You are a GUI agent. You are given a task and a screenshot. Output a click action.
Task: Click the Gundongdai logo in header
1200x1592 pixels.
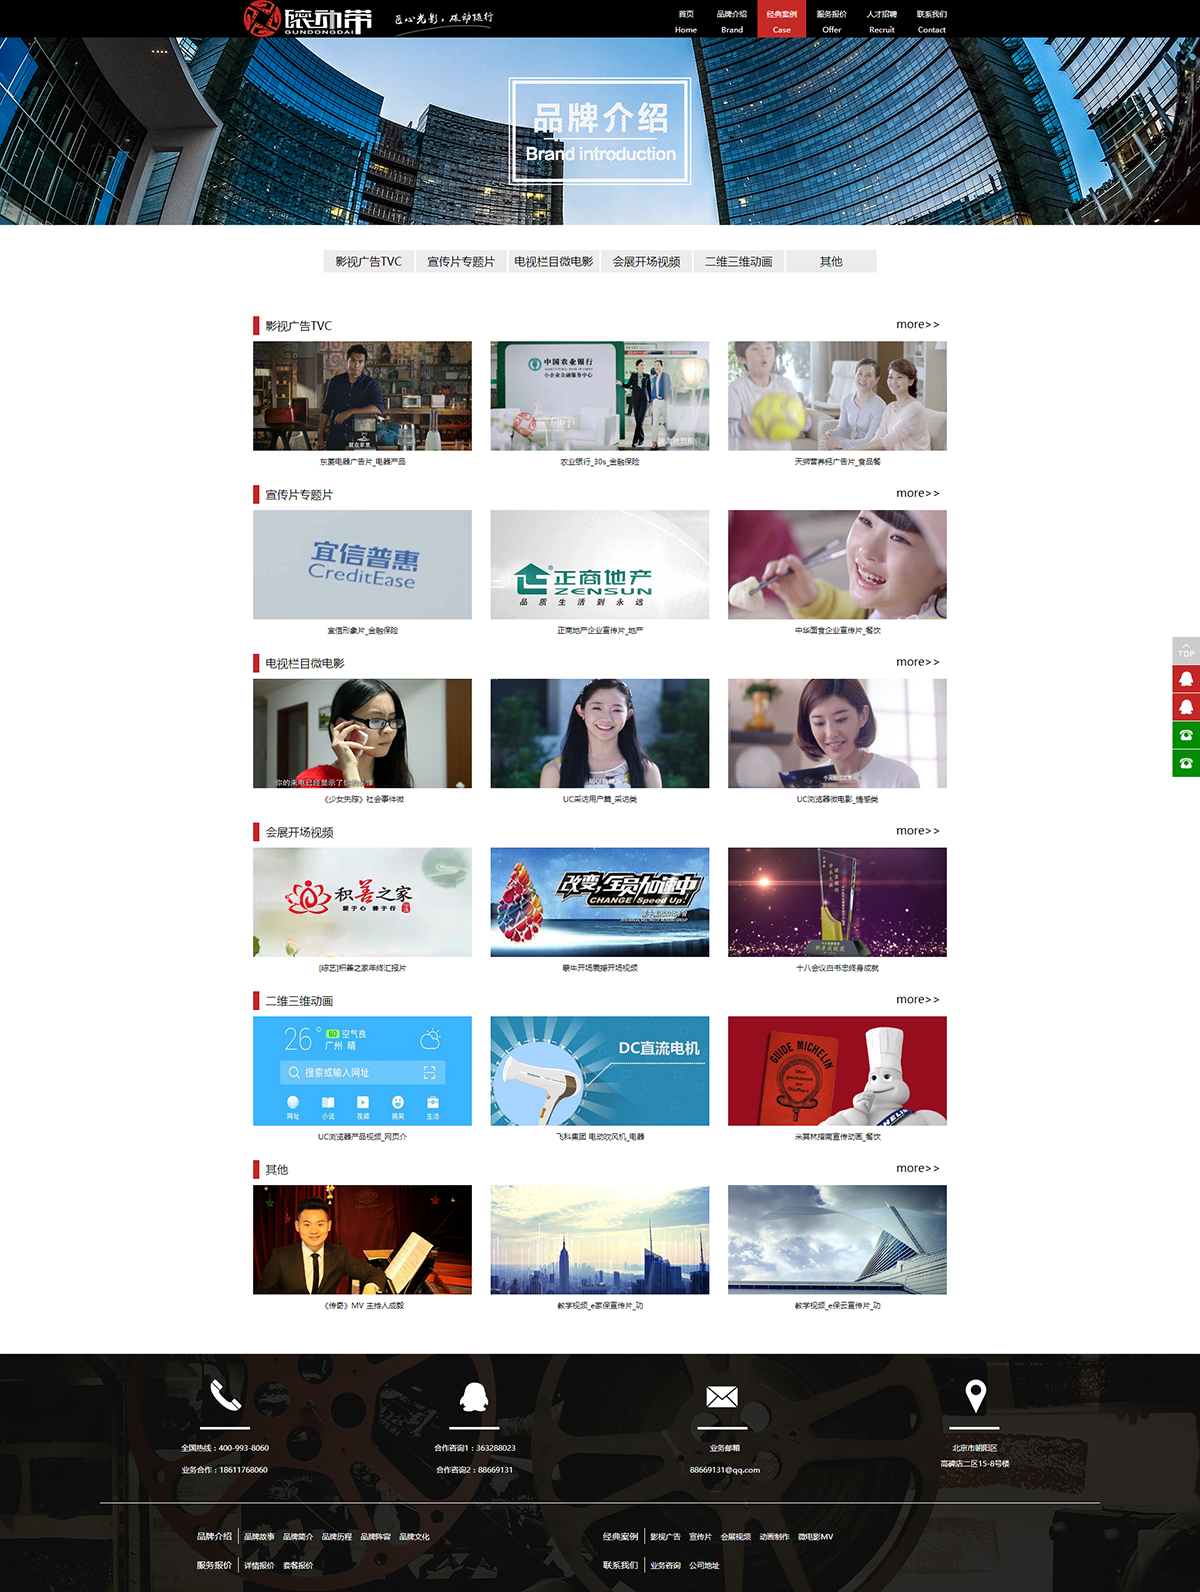pyautogui.click(x=309, y=19)
